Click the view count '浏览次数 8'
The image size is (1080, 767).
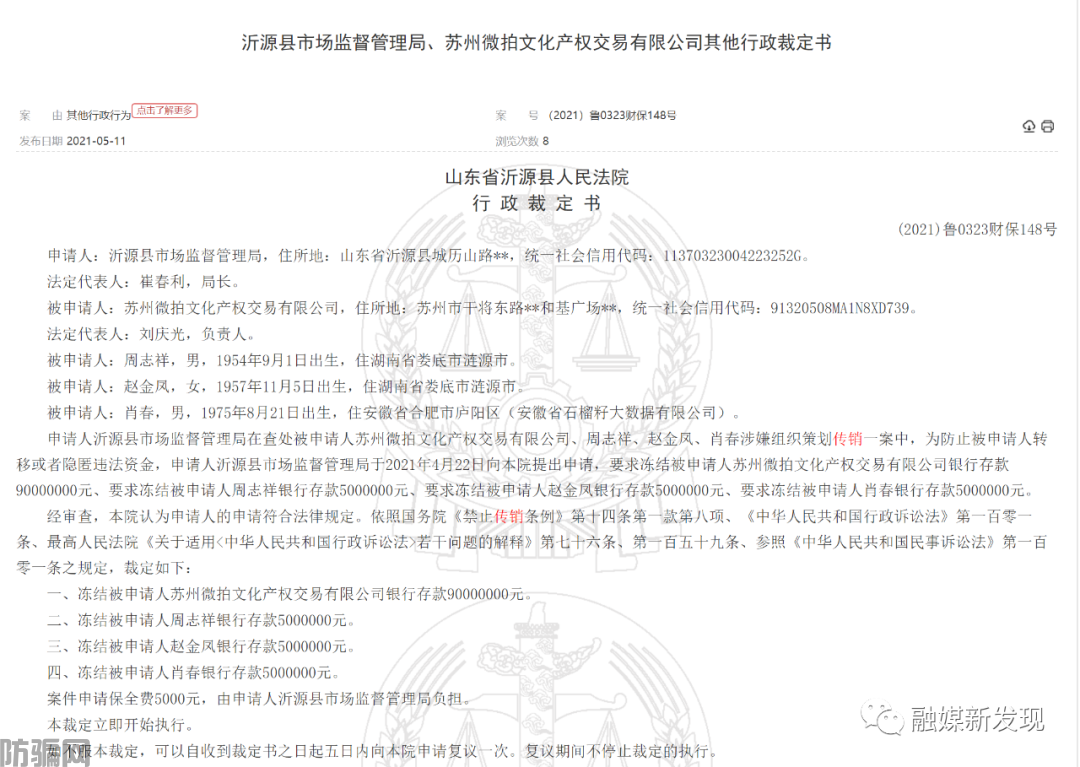point(522,141)
